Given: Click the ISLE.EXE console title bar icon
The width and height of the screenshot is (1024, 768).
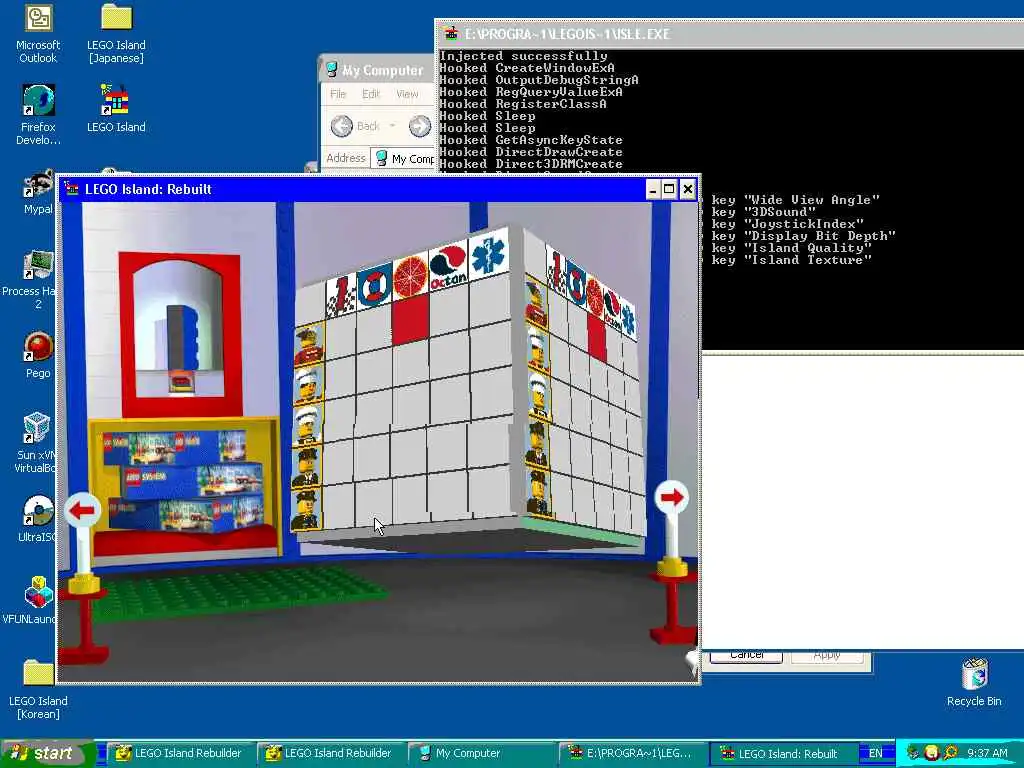Looking at the screenshot, I should [450, 33].
